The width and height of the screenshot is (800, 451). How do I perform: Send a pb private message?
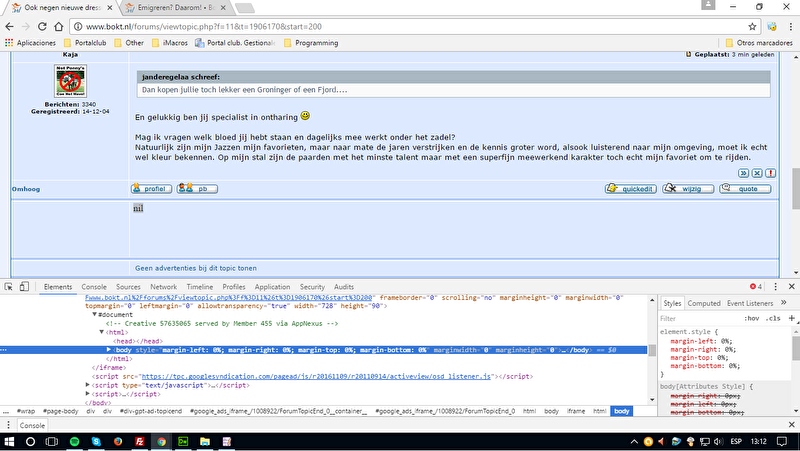click(197, 189)
